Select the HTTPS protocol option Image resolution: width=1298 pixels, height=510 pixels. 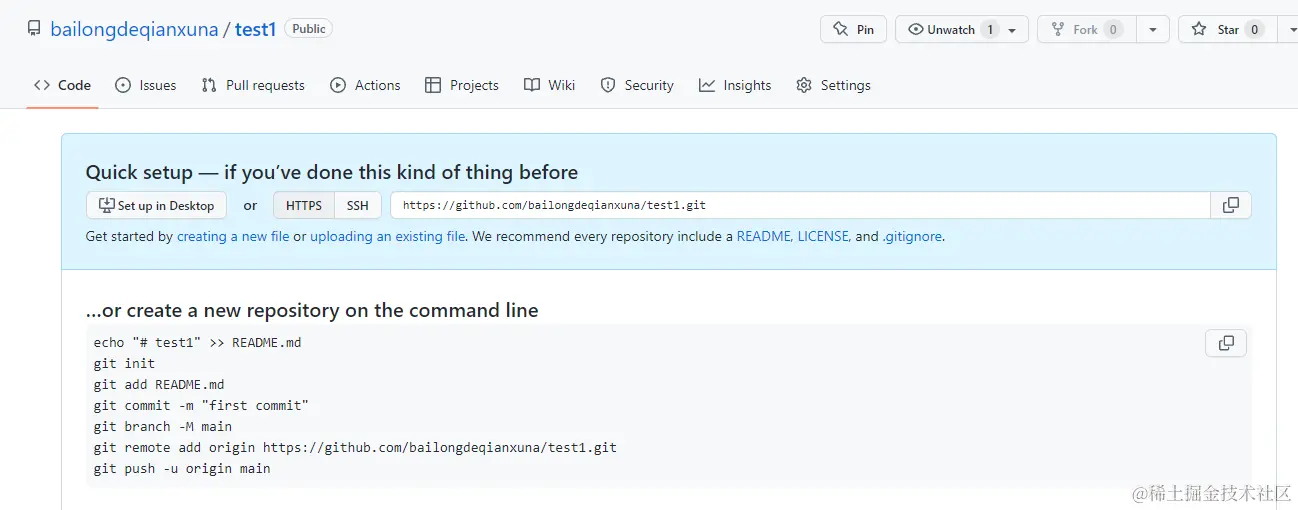[x=304, y=205]
